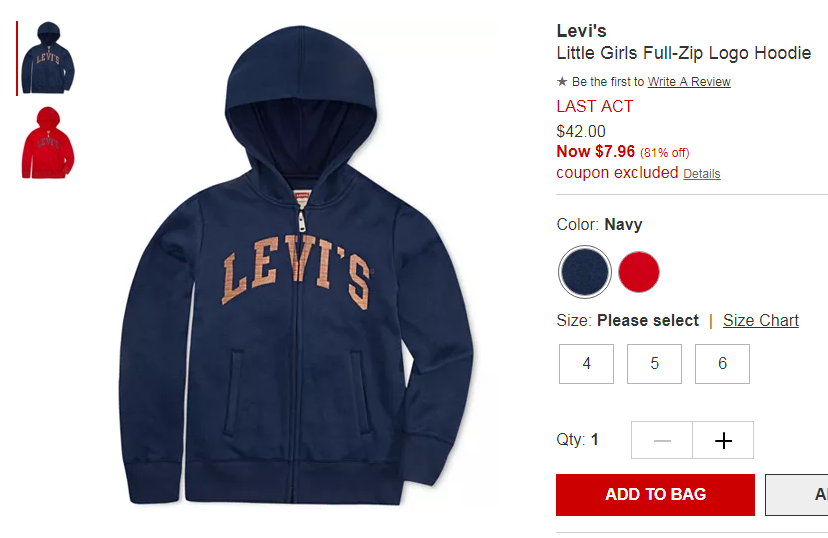Click the Now $7.96 sale price
828x538 pixels.
596,152
